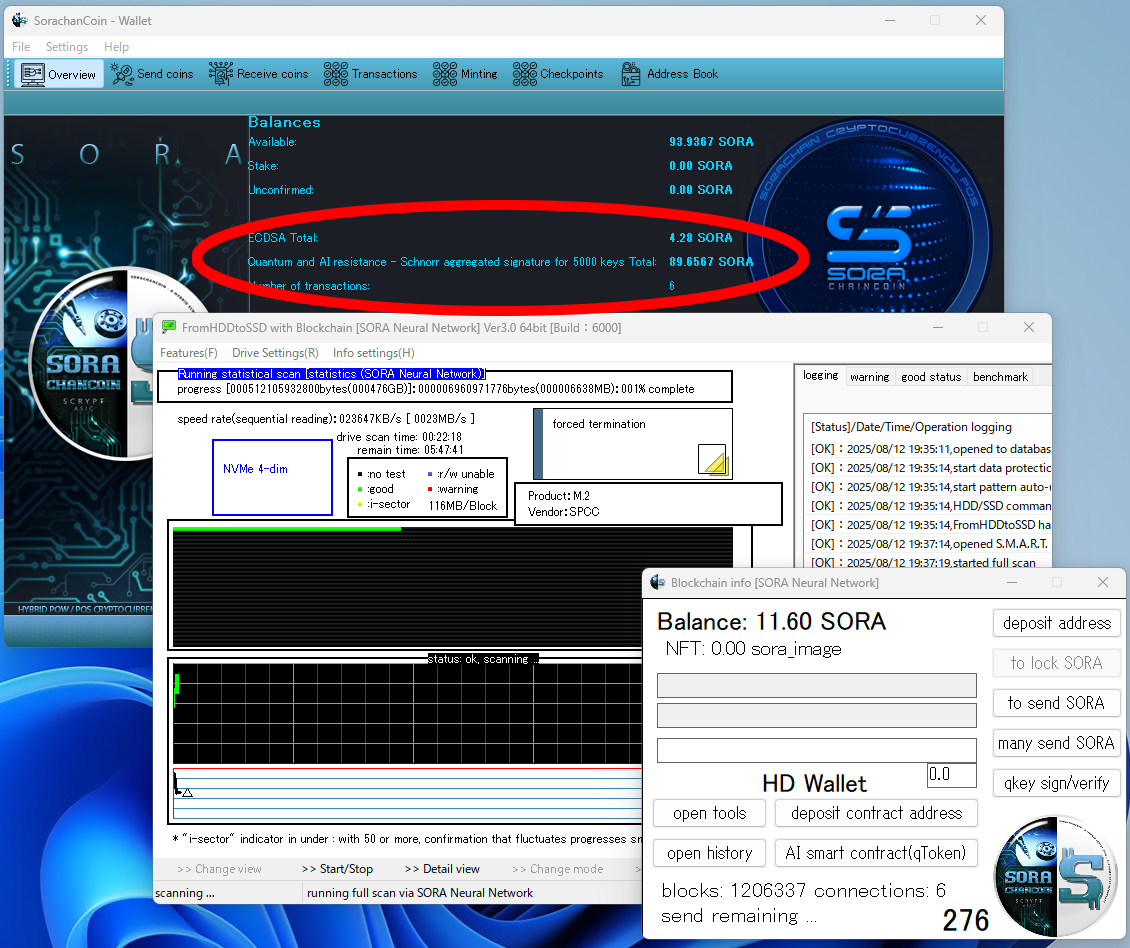The width and height of the screenshot is (1130, 948).
Task: Click >> Change view at bottom
Action: (219, 869)
